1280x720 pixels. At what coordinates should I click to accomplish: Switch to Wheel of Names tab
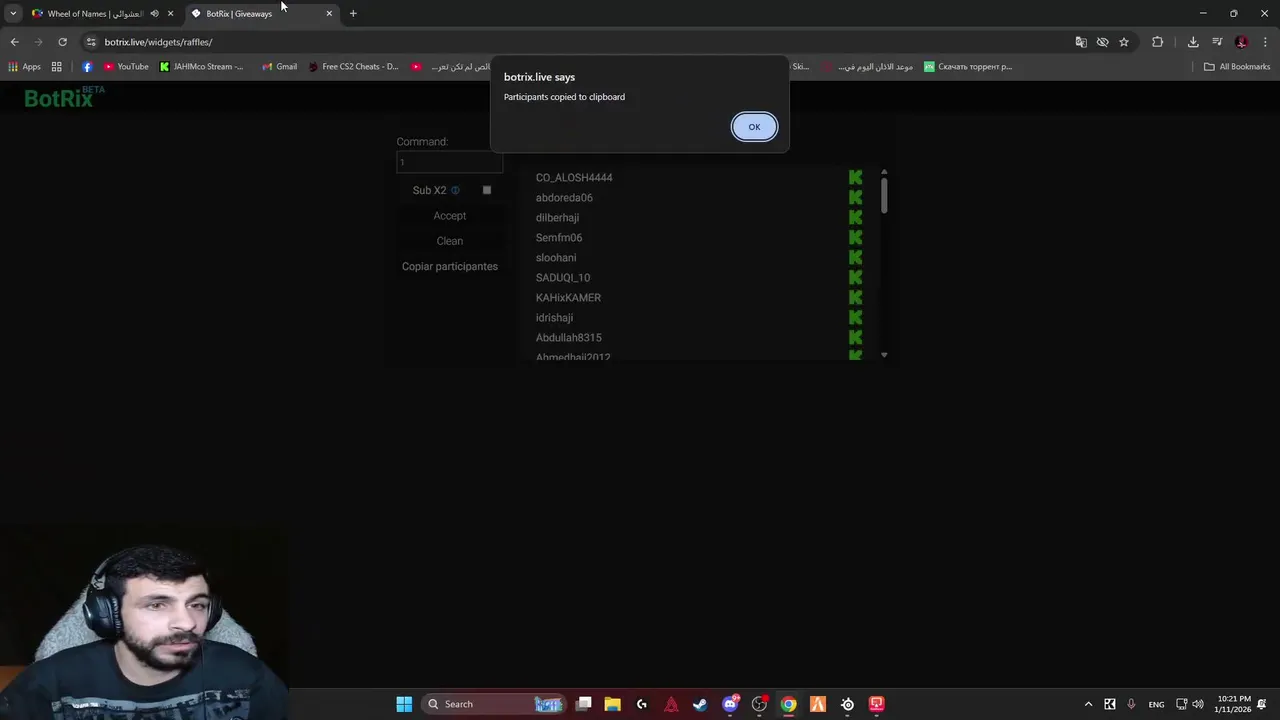coord(95,14)
